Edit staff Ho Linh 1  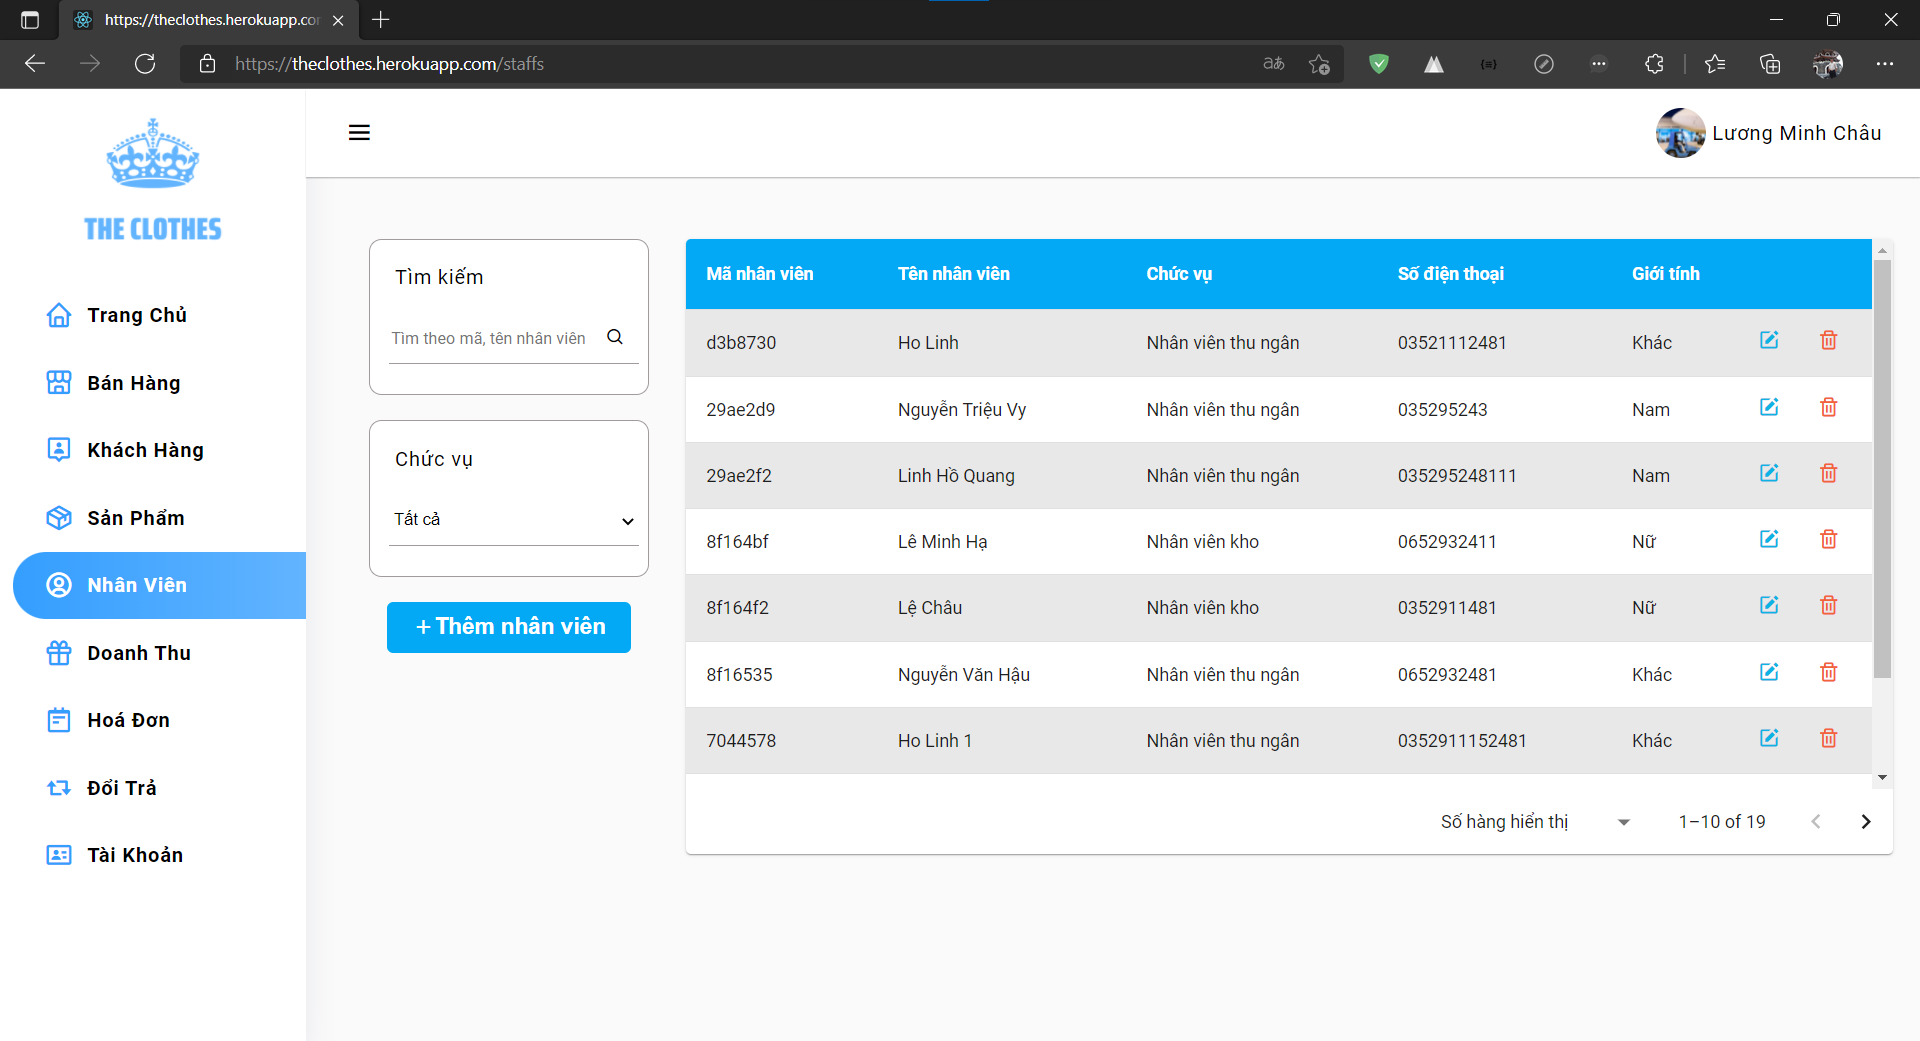(x=1769, y=738)
